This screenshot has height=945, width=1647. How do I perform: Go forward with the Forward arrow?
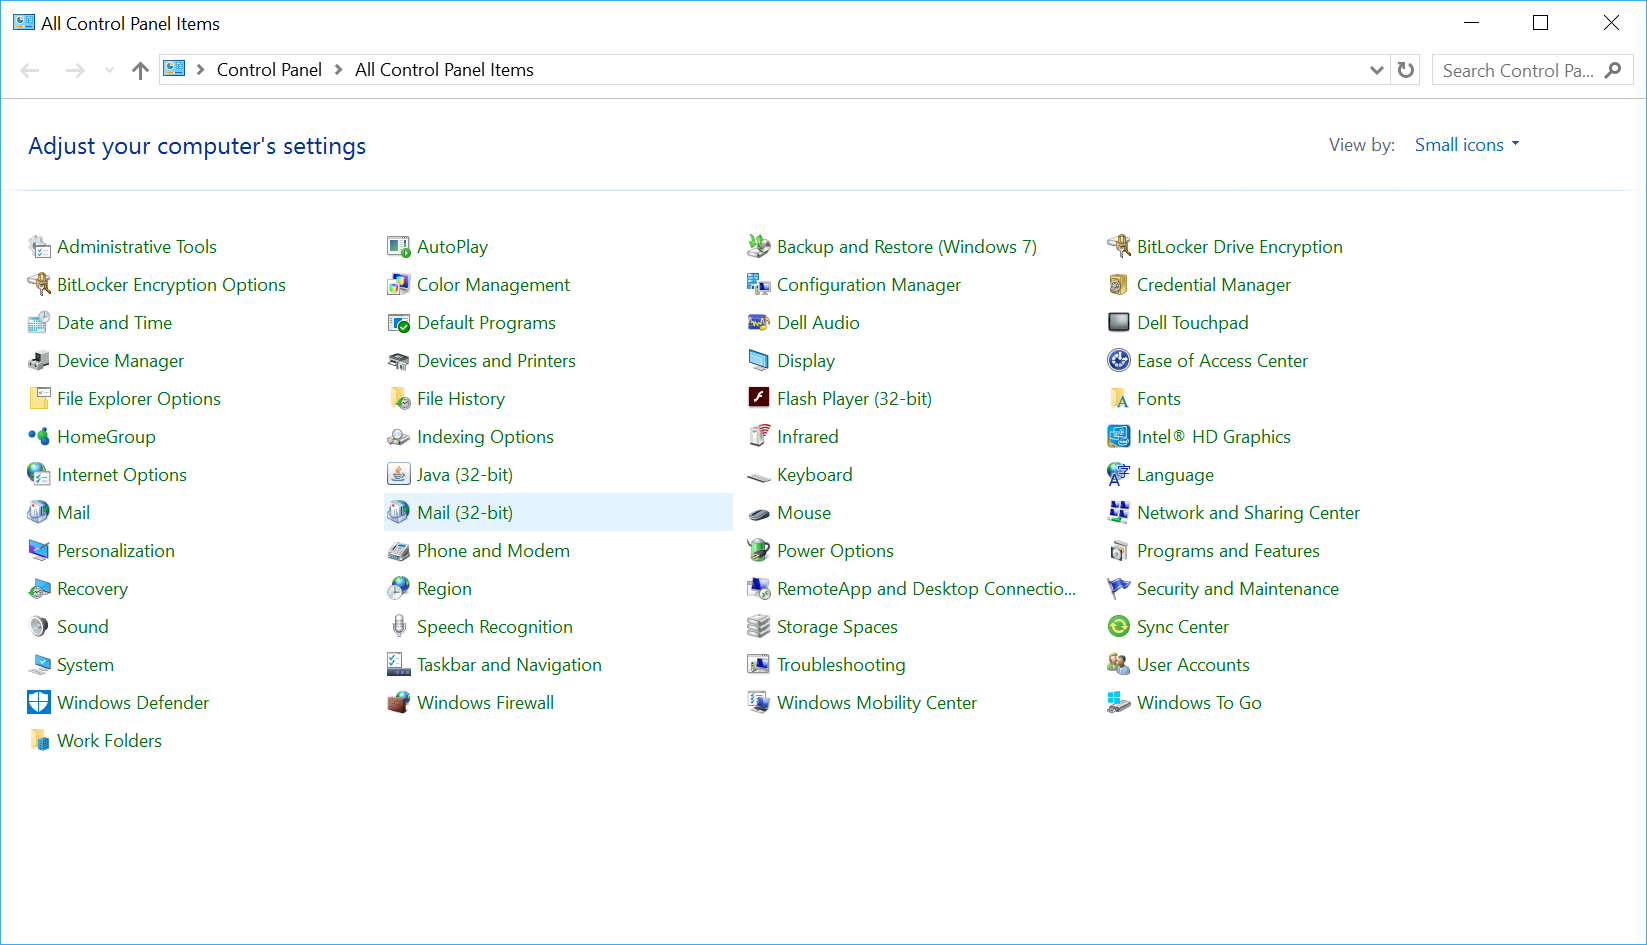[x=75, y=70]
